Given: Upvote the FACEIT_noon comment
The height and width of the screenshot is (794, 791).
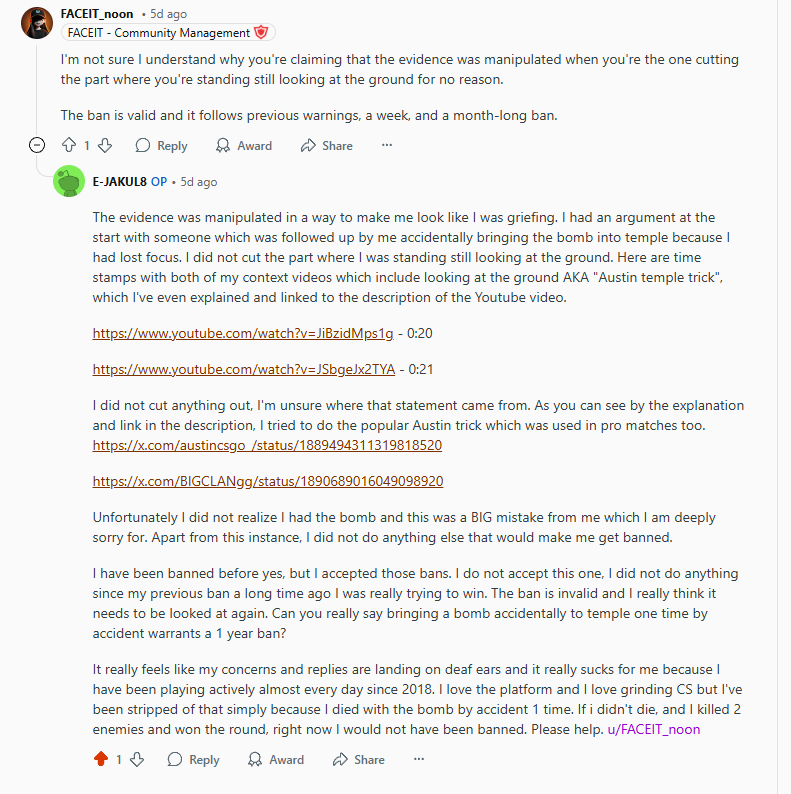Looking at the screenshot, I should (69, 145).
